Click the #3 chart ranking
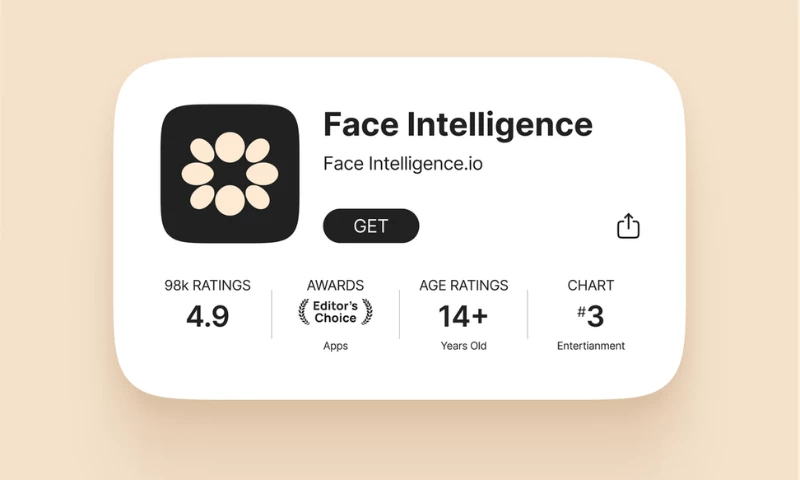800x480 pixels. point(591,317)
